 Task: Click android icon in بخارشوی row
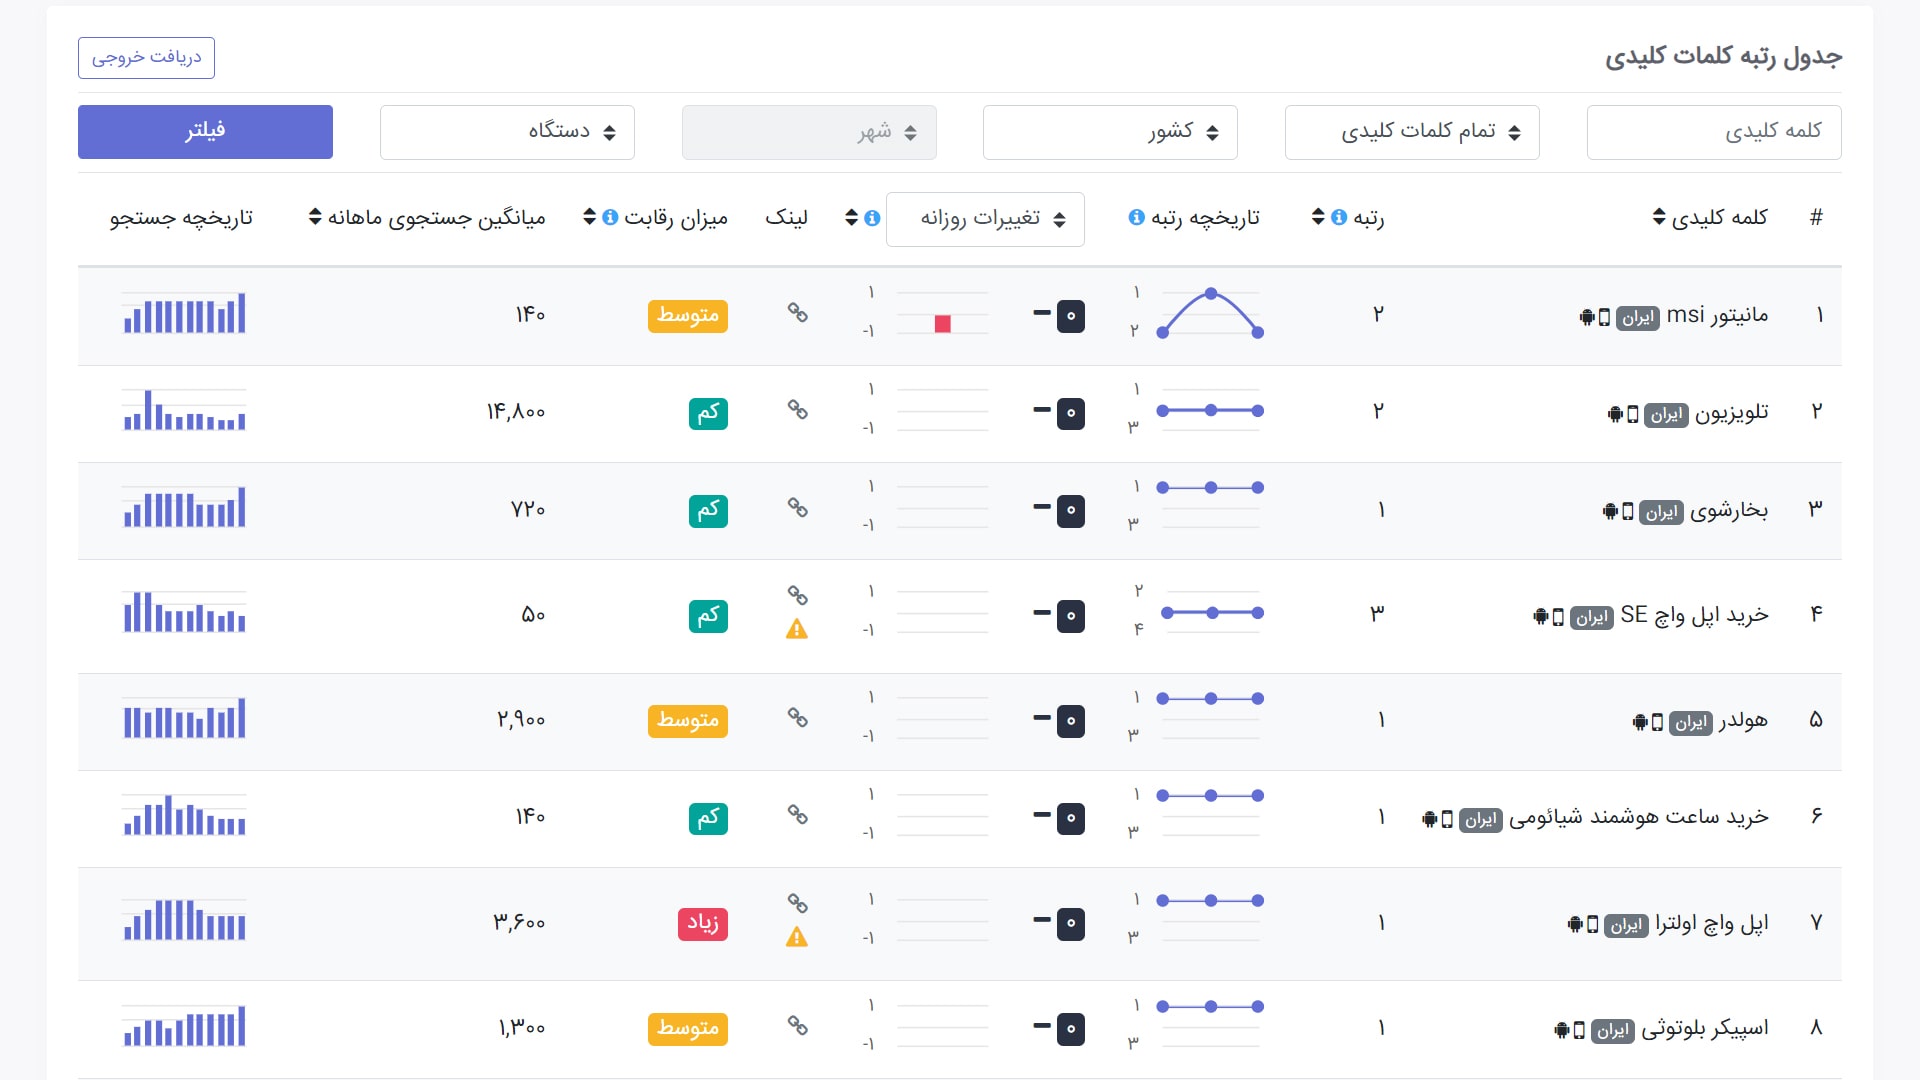1609,512
